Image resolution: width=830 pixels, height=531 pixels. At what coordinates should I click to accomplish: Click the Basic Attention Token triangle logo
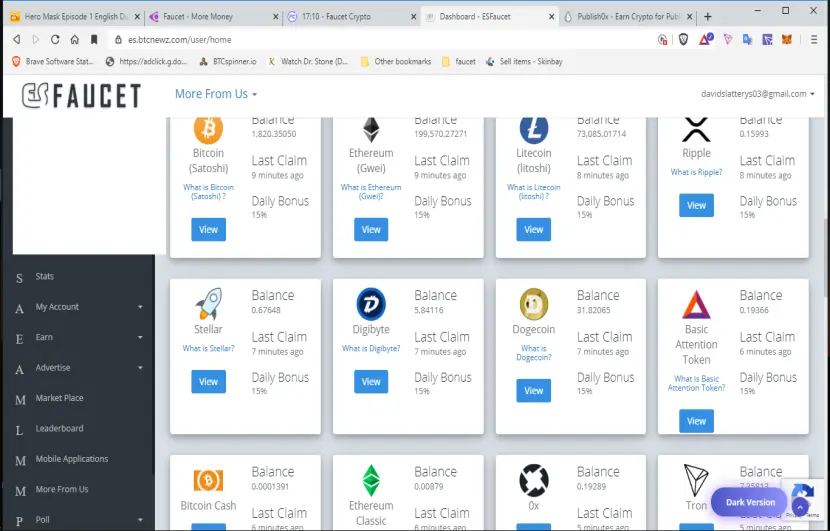[696, 304]
